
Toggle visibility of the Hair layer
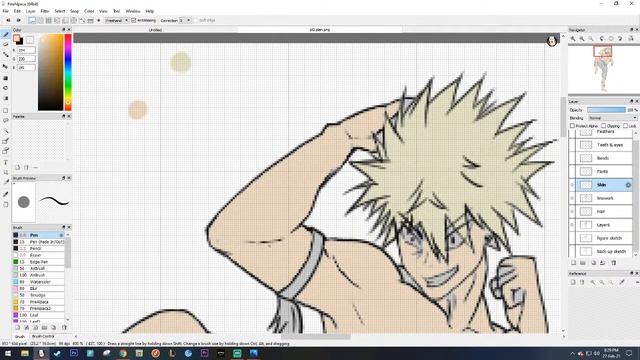572,211
